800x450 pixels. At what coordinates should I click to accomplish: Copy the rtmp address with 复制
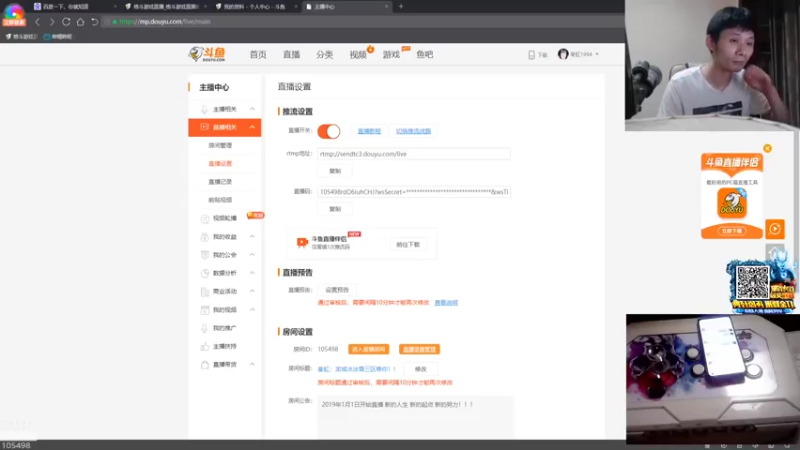335,171
